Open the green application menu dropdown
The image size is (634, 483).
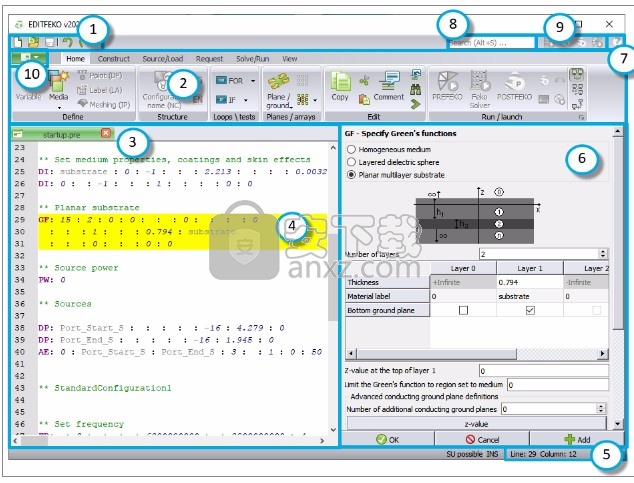(x=30, y=58)
